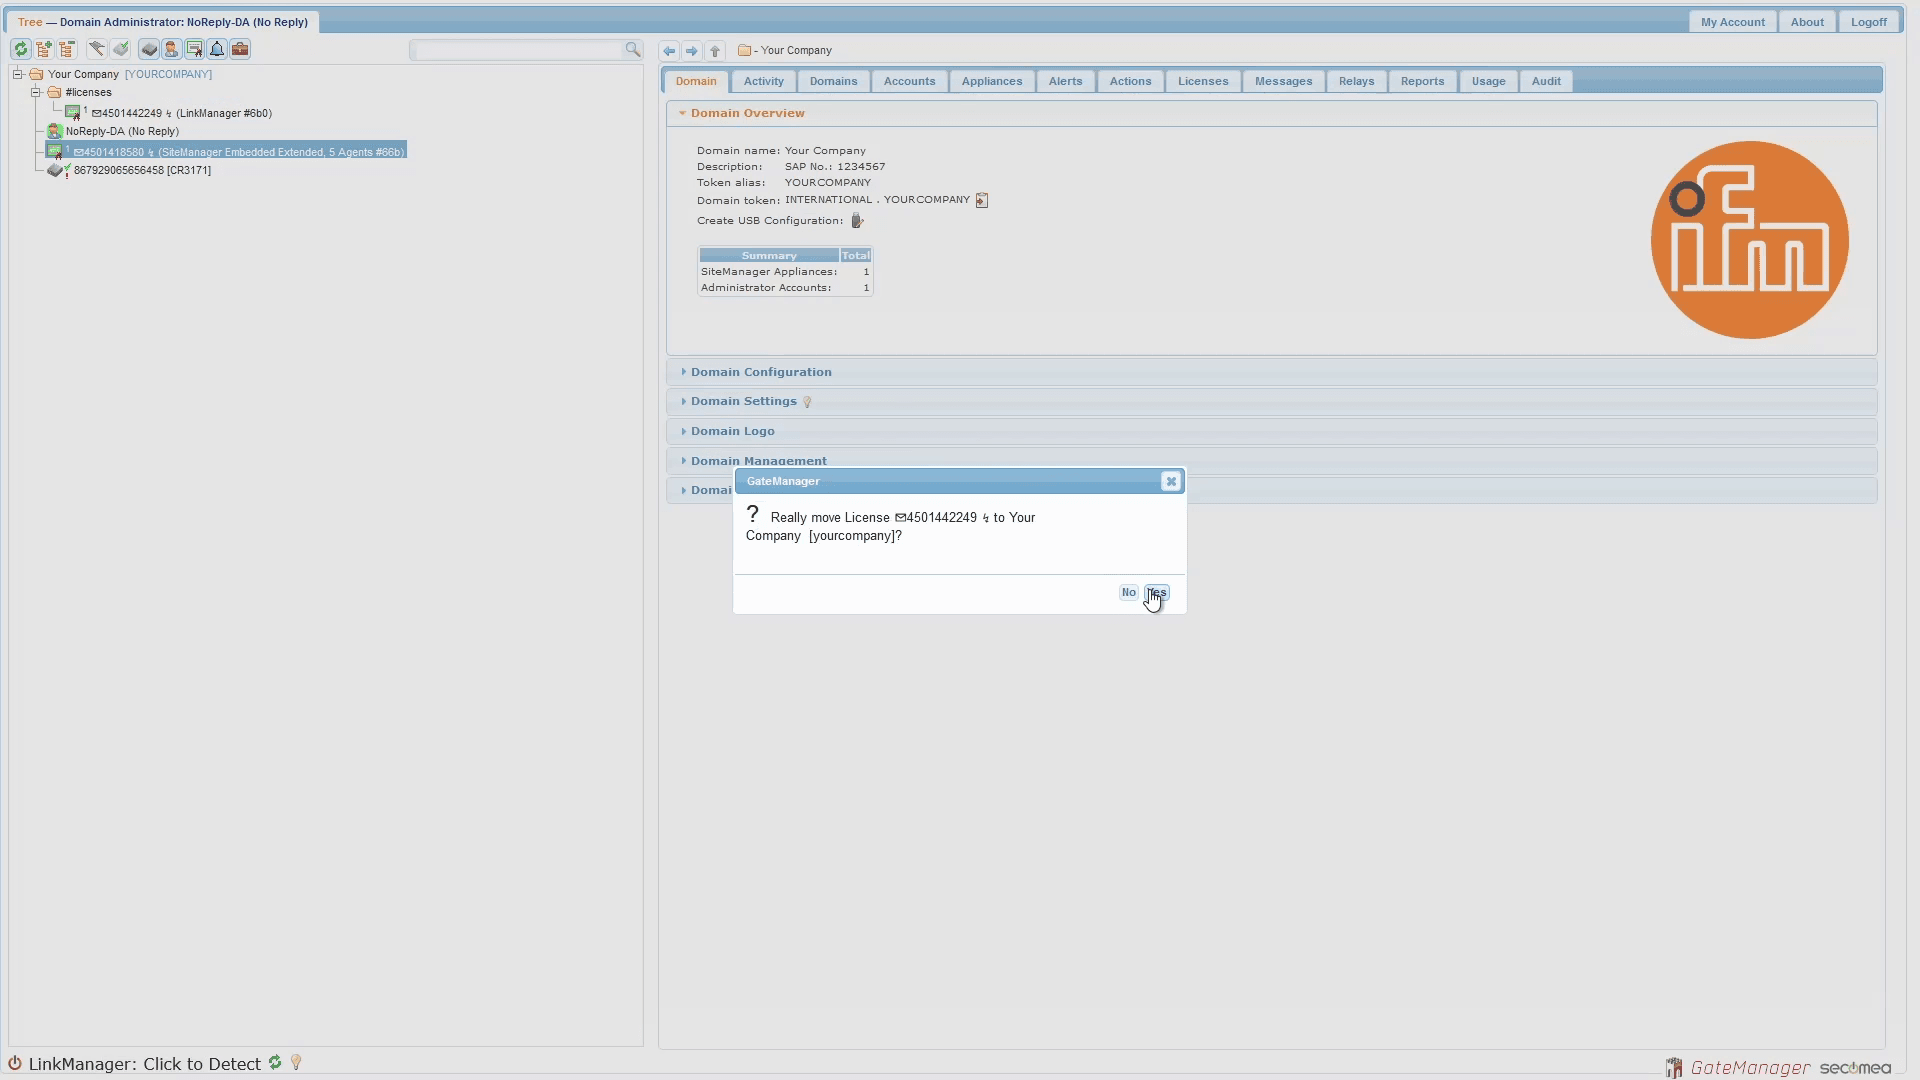
Task: Click the Create USB Configuration icon
Action: coord(857,221)
